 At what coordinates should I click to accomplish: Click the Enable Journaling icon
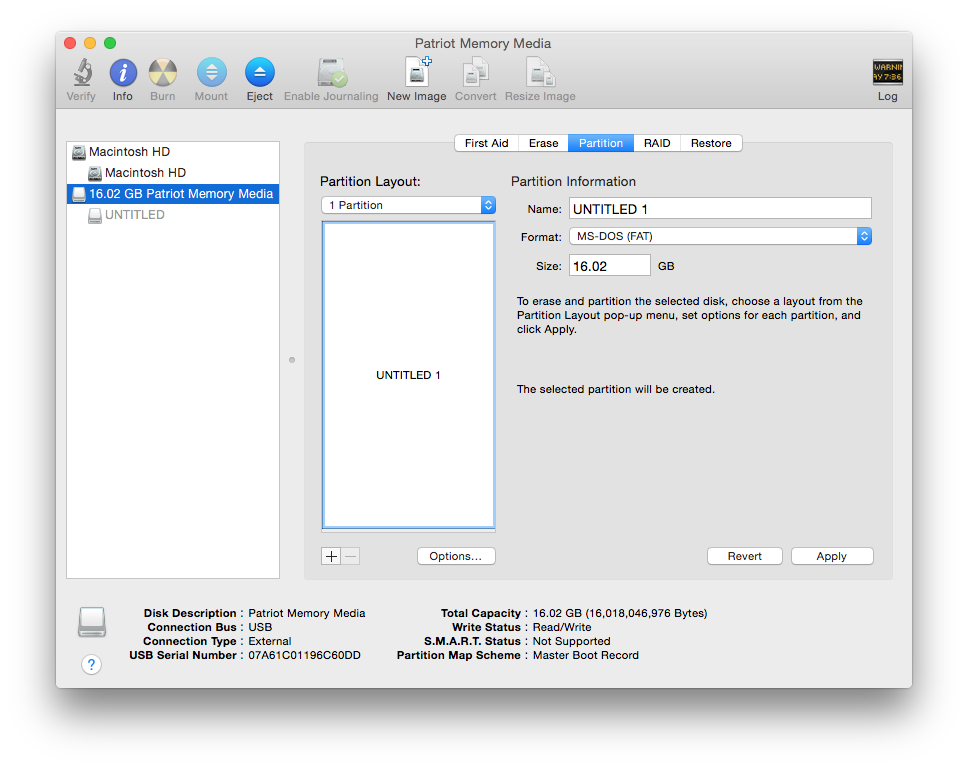(x=332, y=73)
